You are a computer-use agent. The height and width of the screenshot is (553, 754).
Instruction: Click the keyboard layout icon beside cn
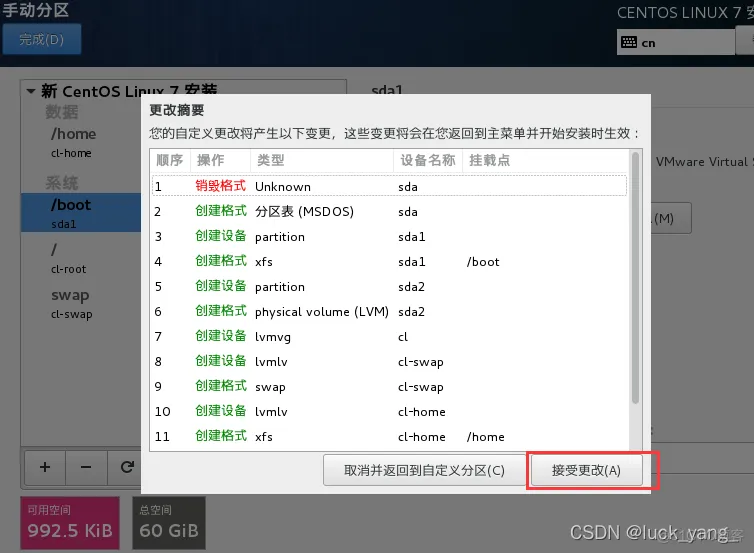tap(629, 42)
